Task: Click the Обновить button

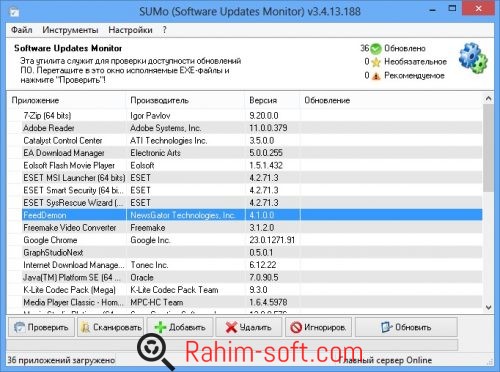Action: tap(406, 327)
